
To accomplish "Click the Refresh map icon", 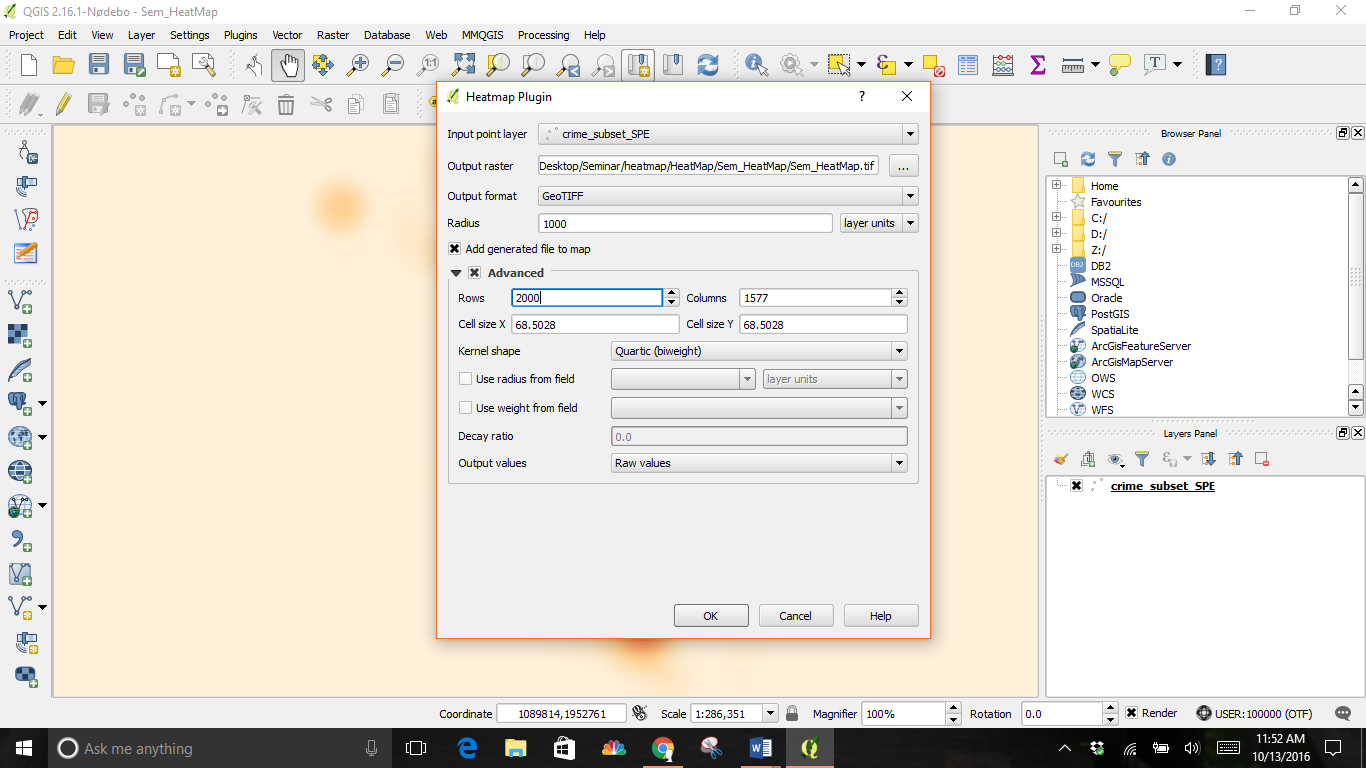I will (x=708, y=65).
